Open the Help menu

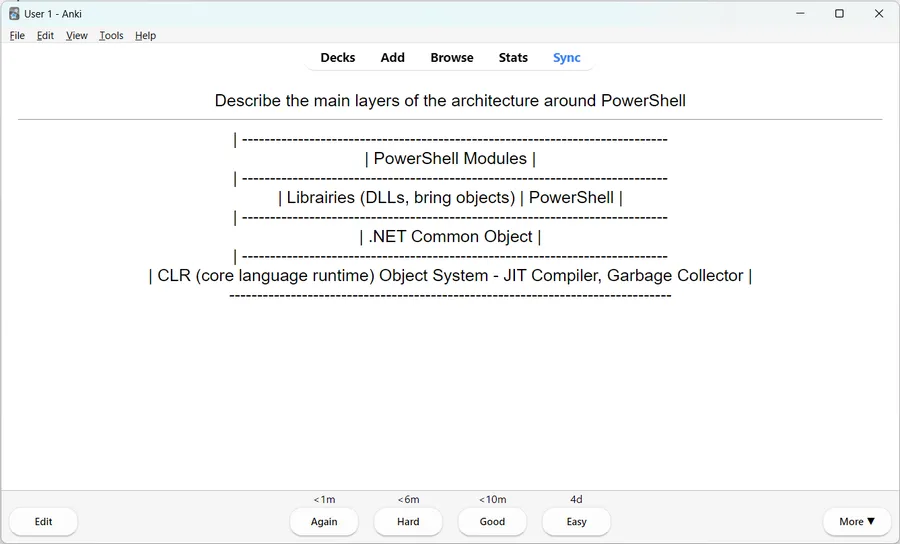pyautogui.click(x=145, y=36)
